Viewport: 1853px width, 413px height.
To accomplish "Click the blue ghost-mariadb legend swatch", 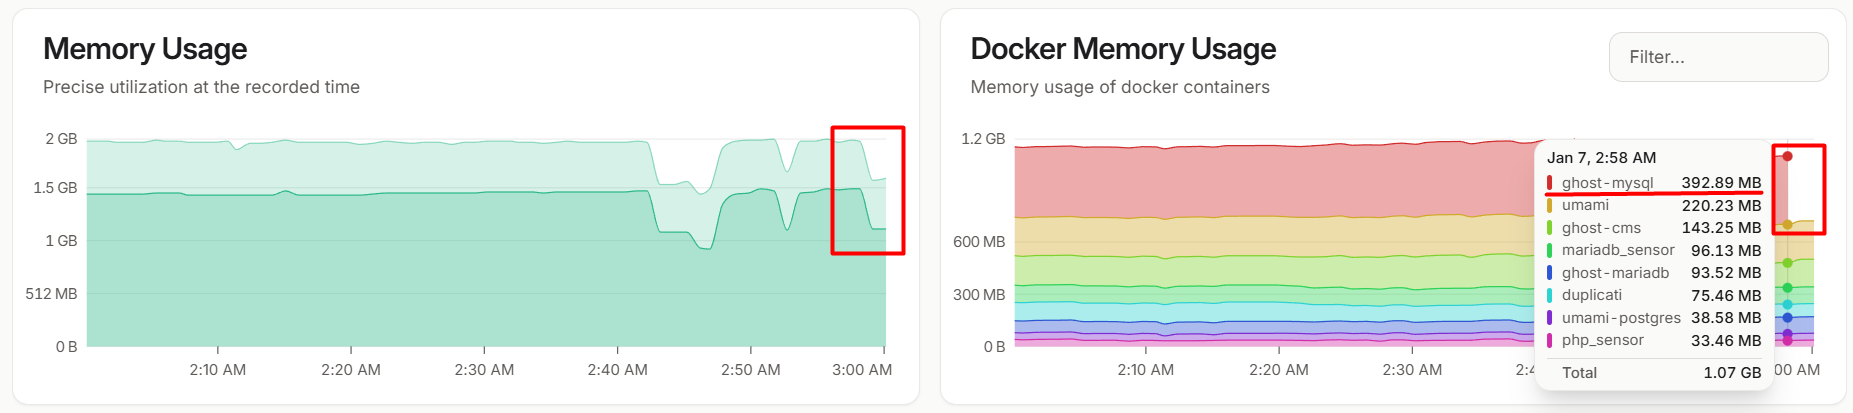I will click(1549, 273).
